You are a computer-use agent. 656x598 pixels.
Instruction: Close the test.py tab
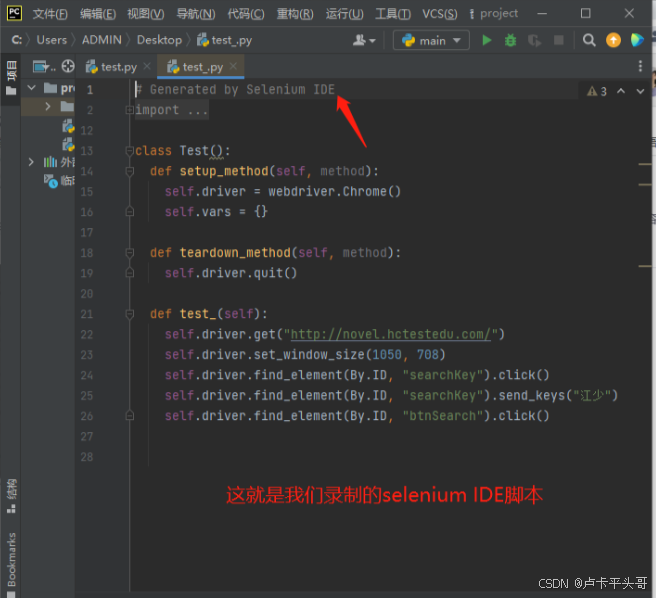click(x=147, y=66)
